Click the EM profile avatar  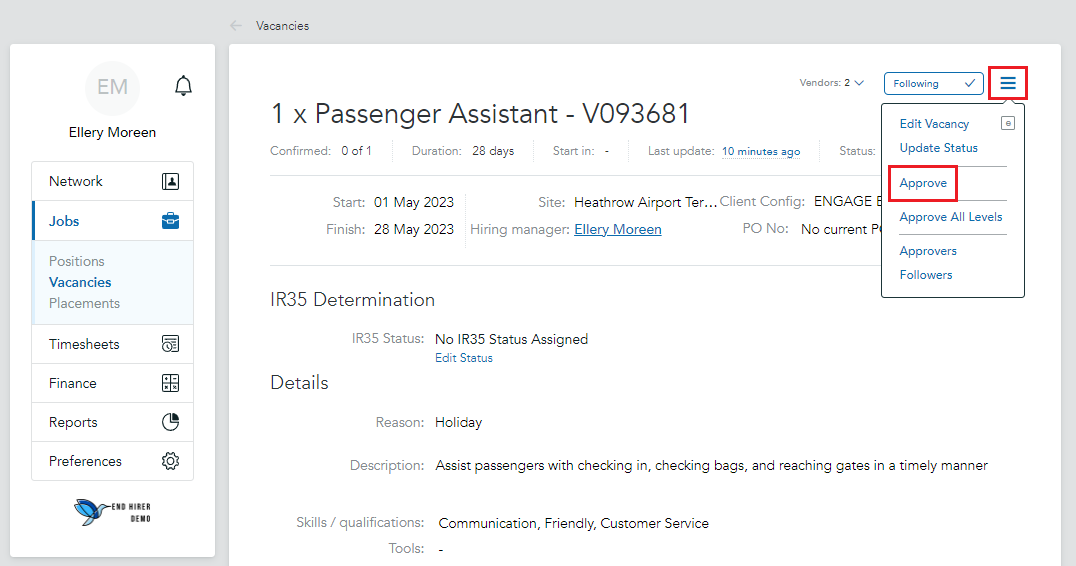pos(113,87)
